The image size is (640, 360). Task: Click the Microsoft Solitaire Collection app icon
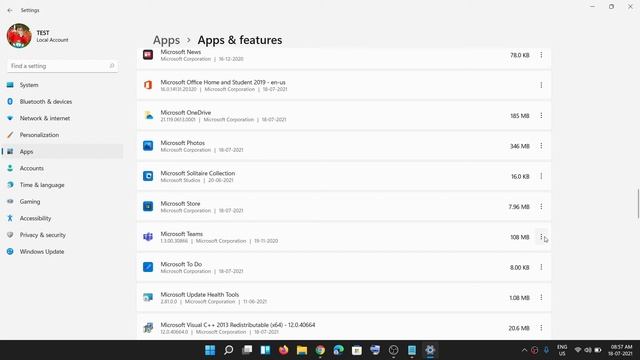point(148,176)
